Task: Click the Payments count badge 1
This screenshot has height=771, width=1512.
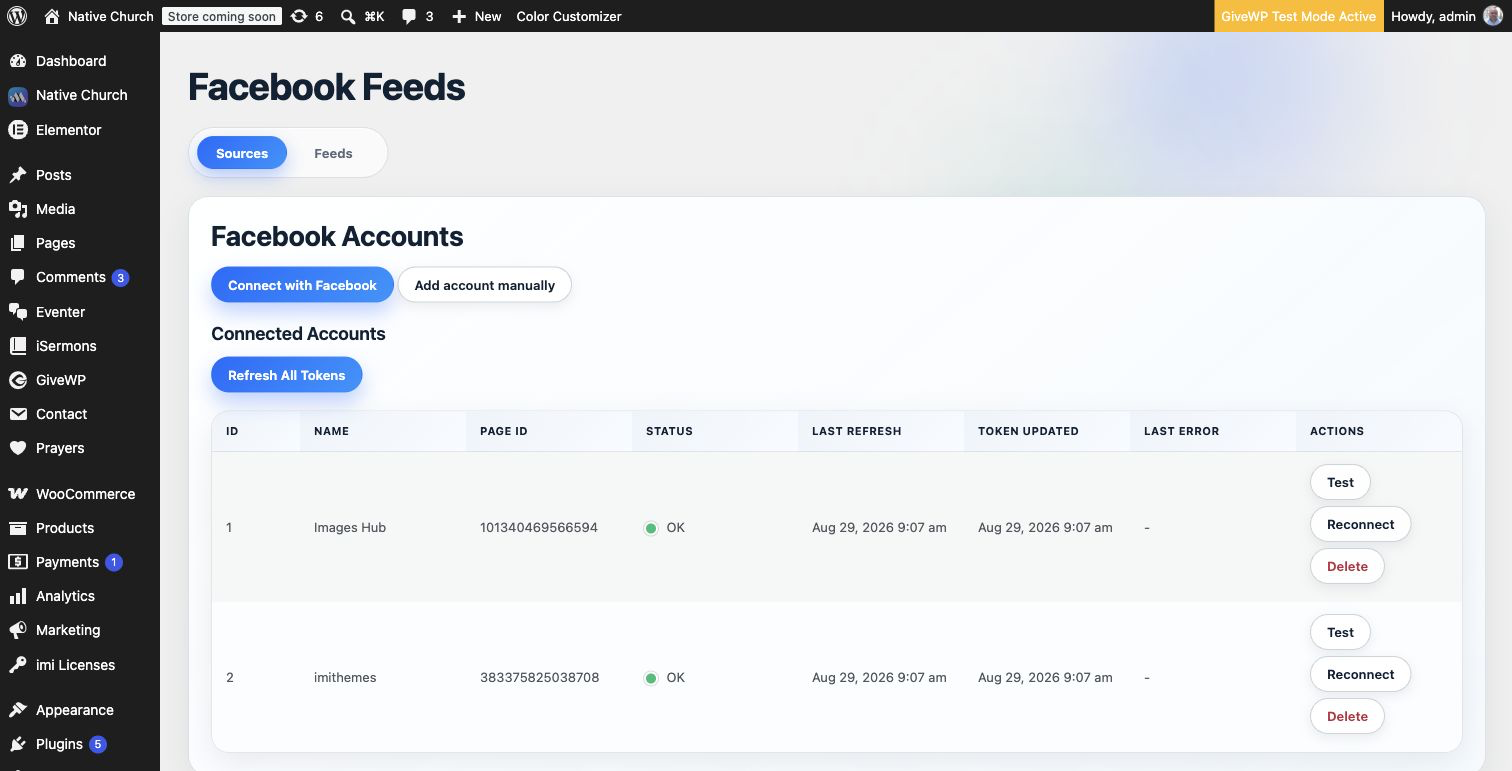Action: [x=114, y=562]
